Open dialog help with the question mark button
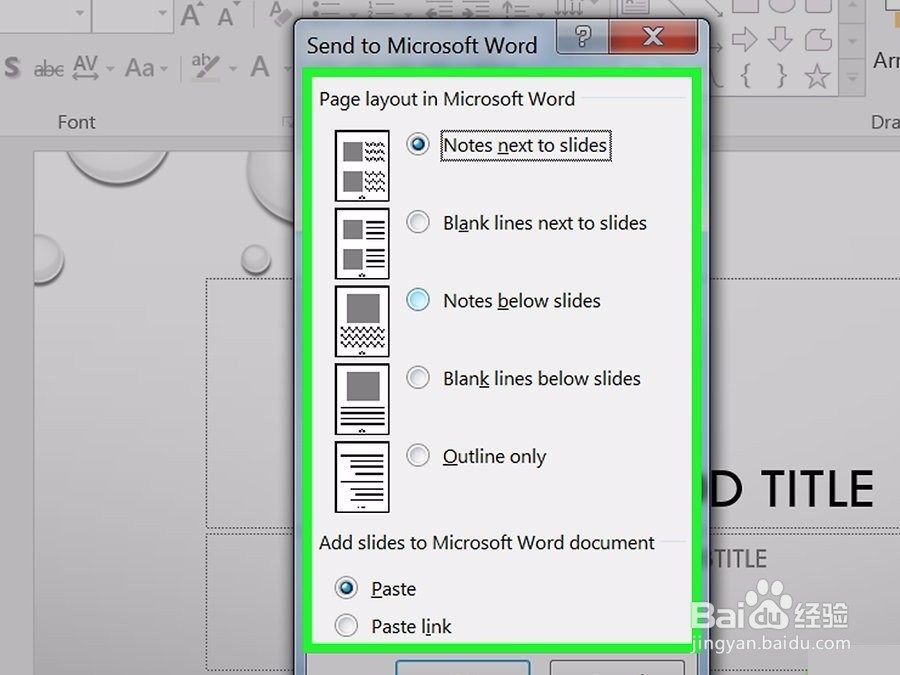This screenshot has height=675, width=900. (582, 37)
